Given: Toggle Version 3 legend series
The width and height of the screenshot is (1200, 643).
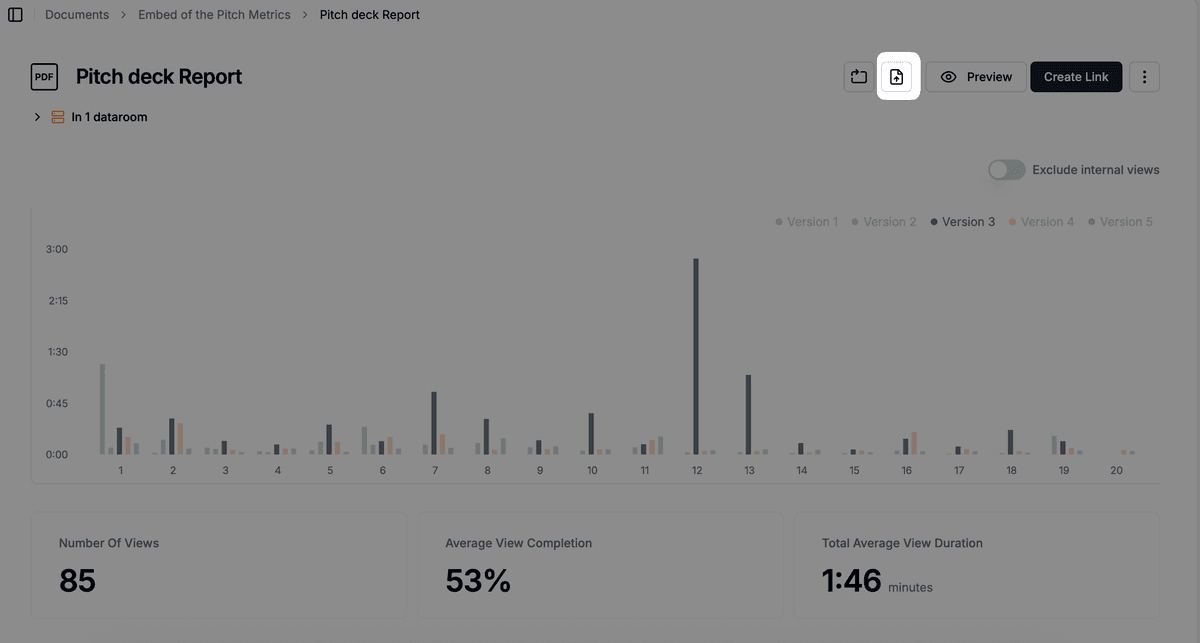Looking at the screenshot, I should [963, 222].
